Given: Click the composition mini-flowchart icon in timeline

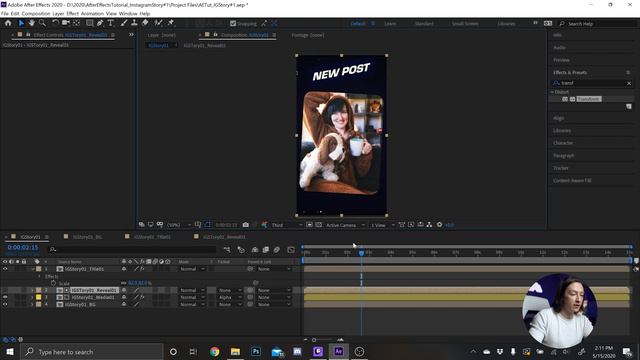Looking at the screenshot, I should pos(227,249).
